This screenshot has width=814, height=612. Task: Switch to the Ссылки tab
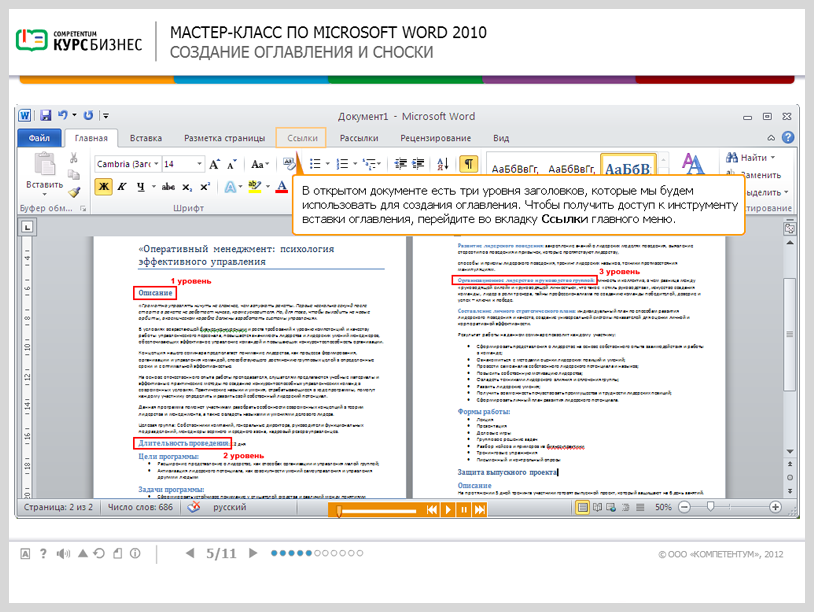click(x=302, y=138)
